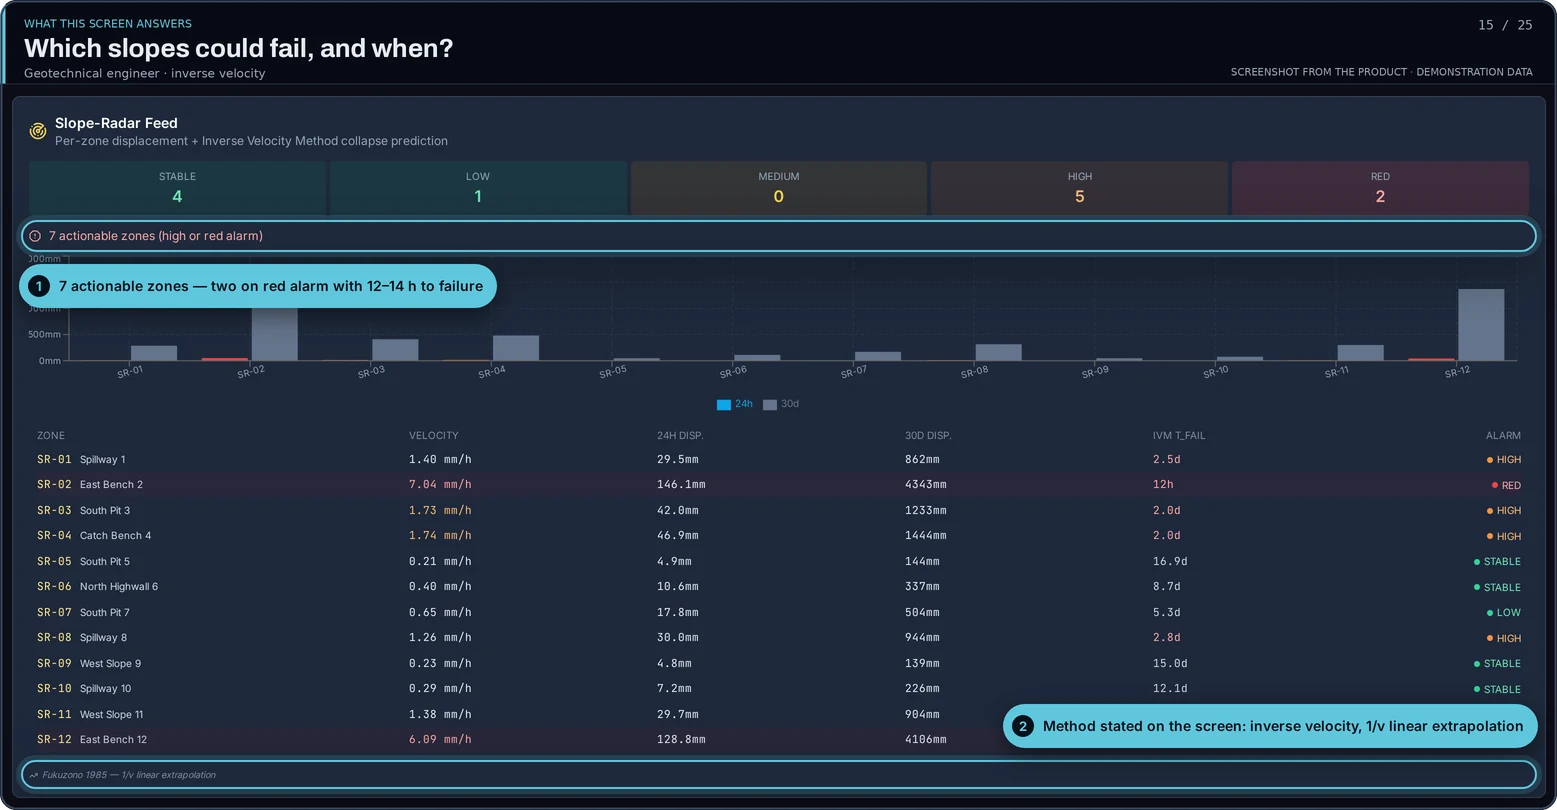Sort by the VELOCITY column header
The image size is (1557, 810).
(434, 435)
